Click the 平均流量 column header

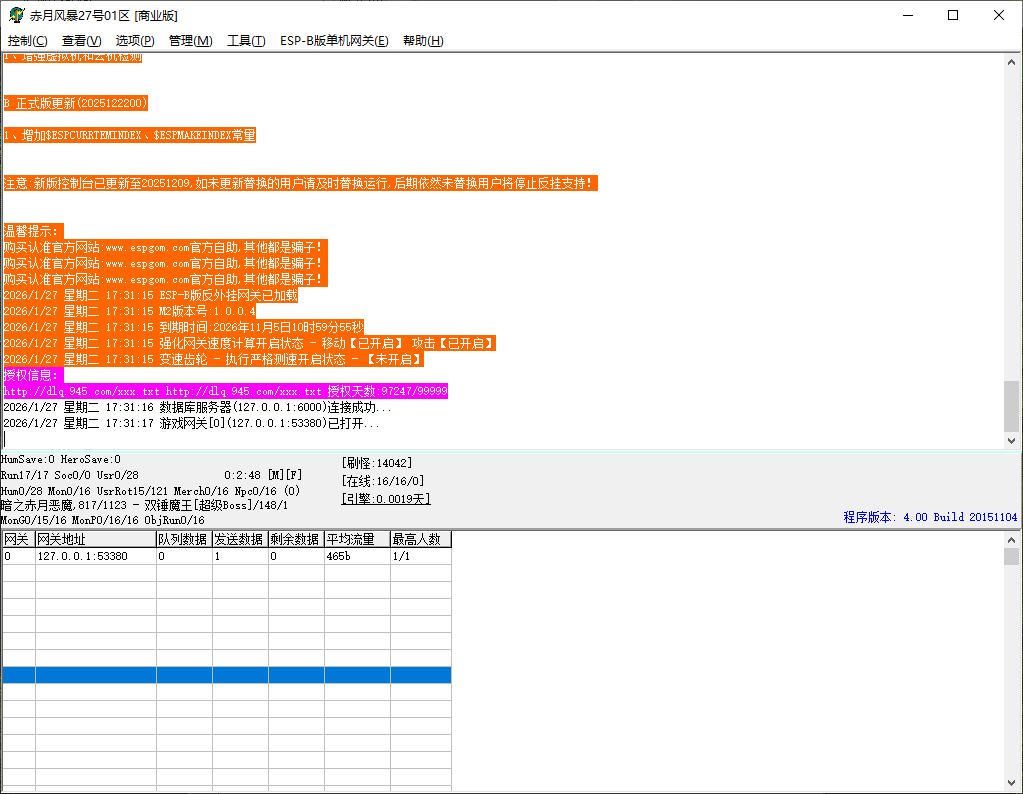(356, 539)
